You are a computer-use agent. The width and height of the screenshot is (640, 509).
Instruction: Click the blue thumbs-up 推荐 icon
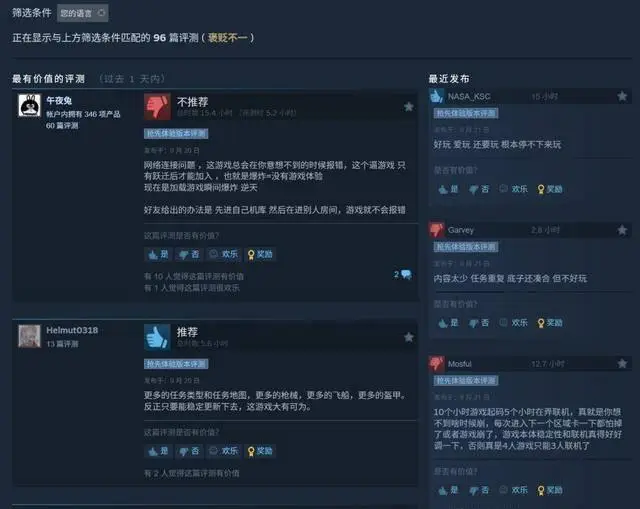157,337
